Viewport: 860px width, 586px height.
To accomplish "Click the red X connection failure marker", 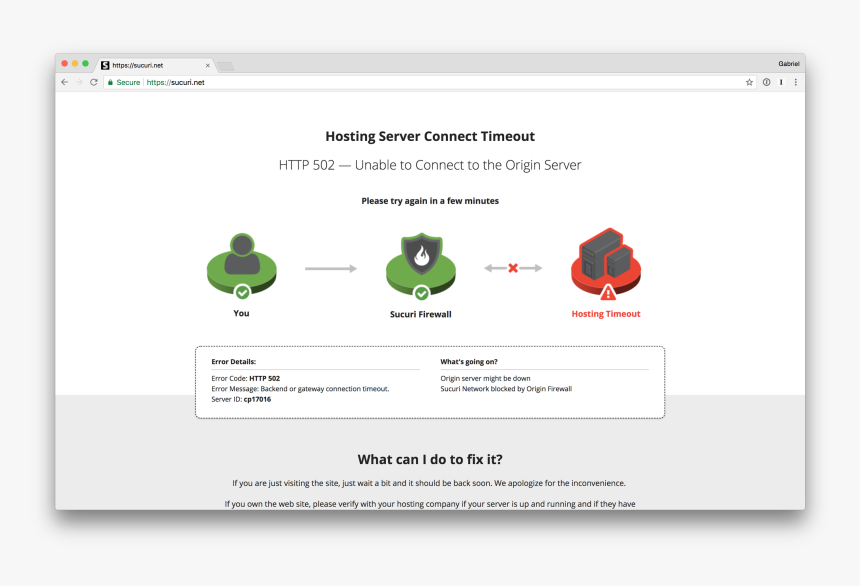I will (513, 268).
